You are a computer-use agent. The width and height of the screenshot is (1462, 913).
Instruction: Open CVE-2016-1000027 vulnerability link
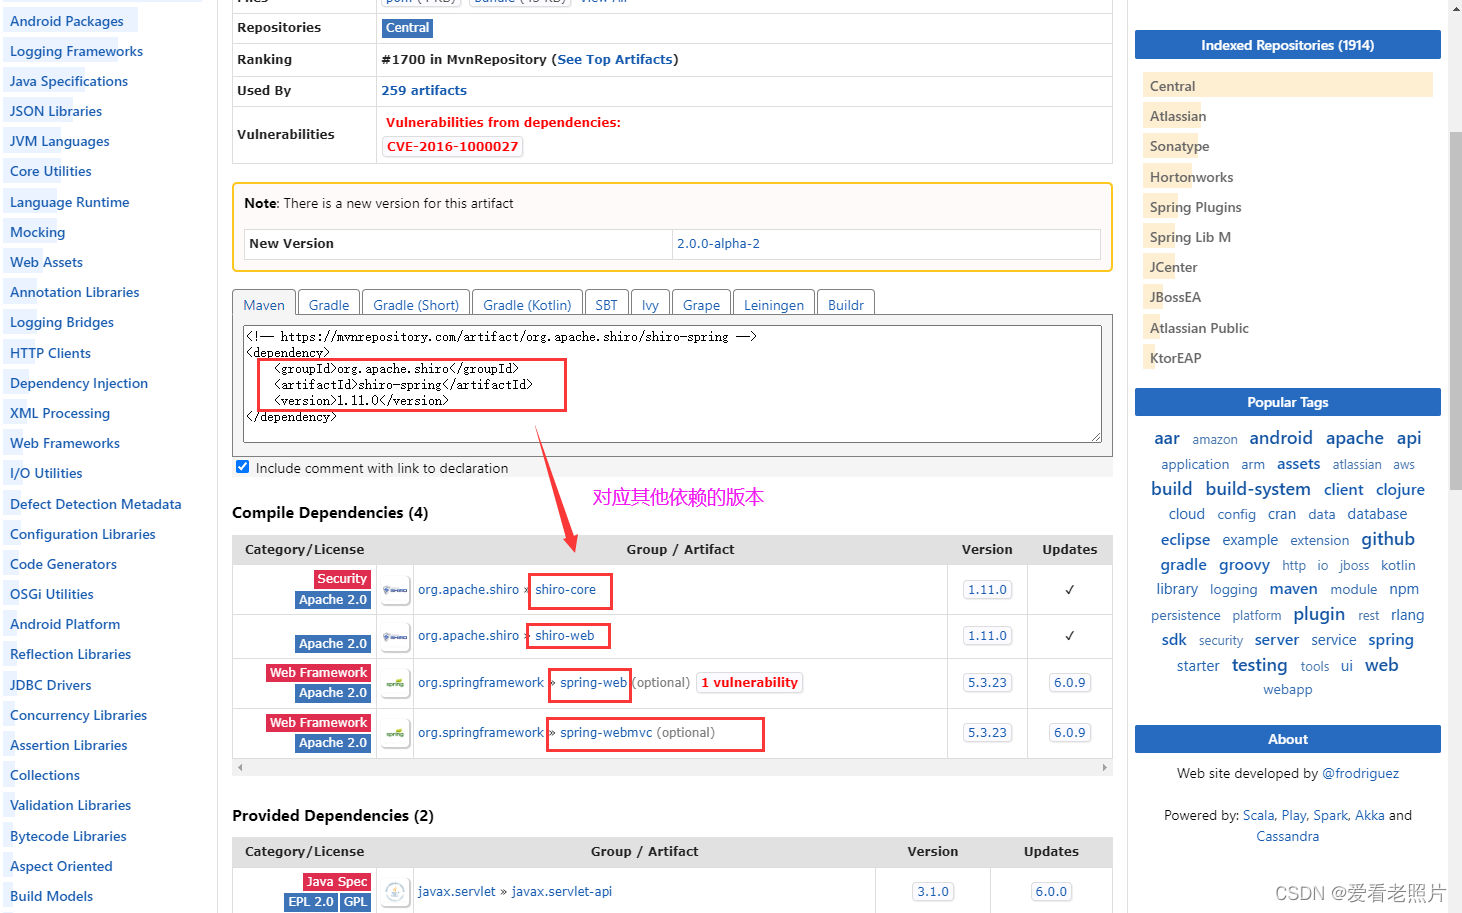tap(453, 146)
